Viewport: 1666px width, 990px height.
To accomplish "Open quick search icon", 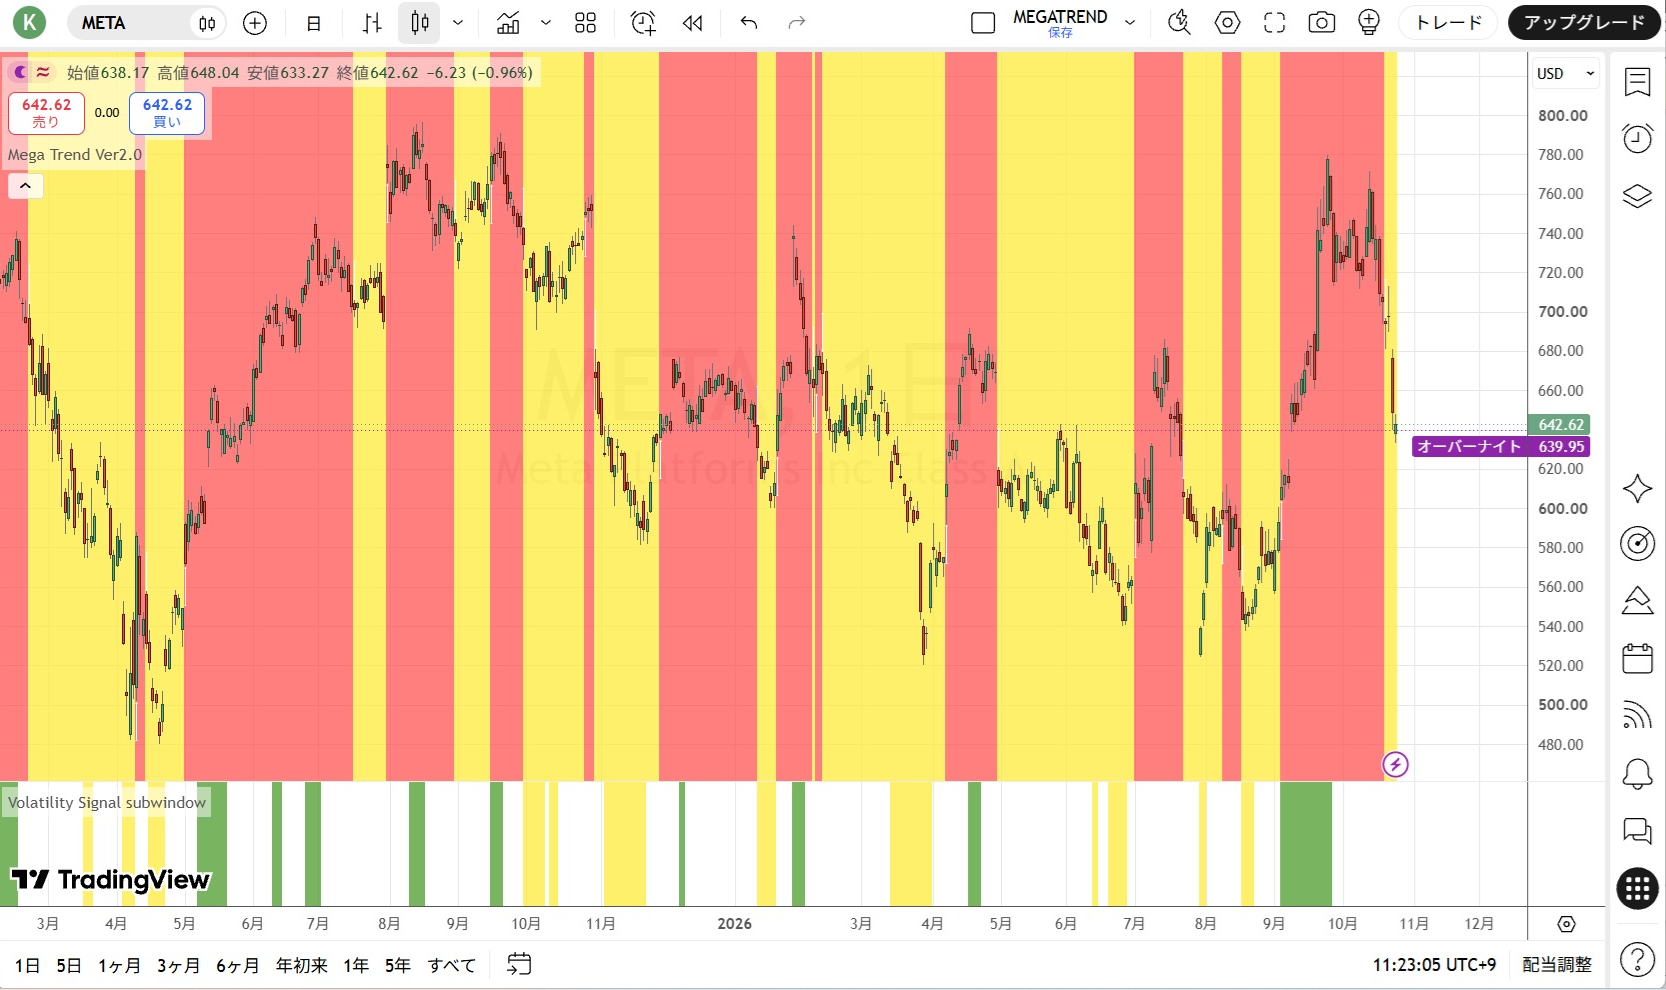I will pos(1180,23).
